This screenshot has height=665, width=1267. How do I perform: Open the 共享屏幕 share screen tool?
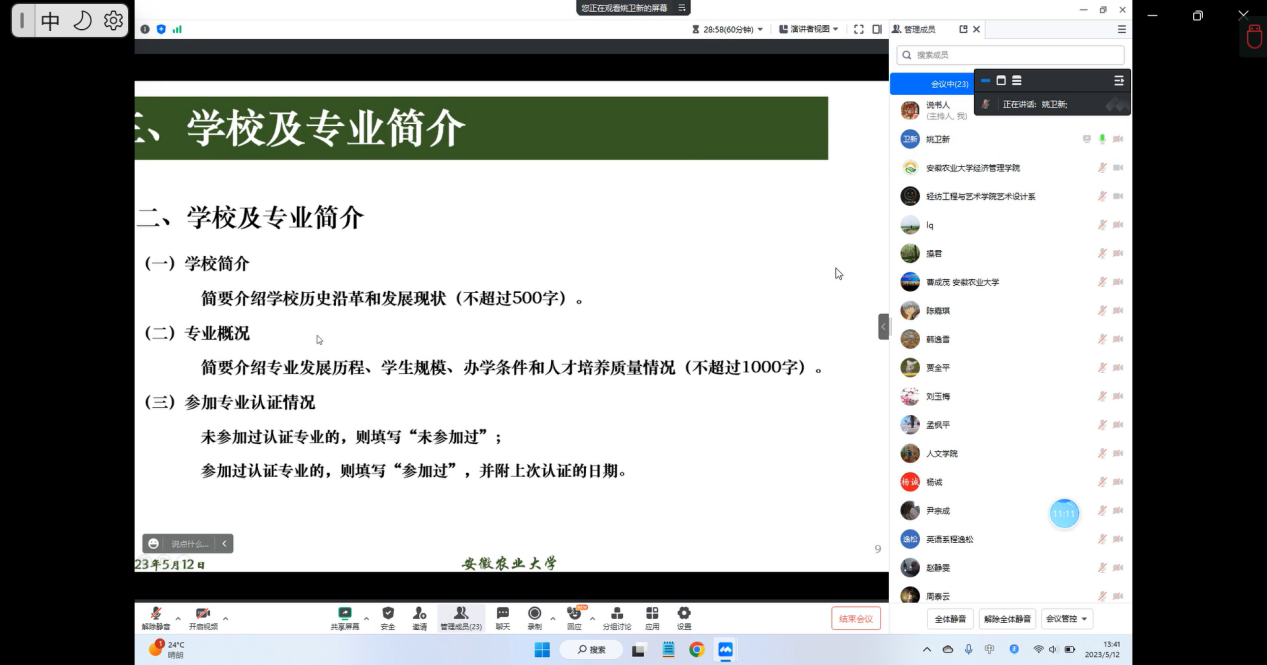tap(345, 617)
